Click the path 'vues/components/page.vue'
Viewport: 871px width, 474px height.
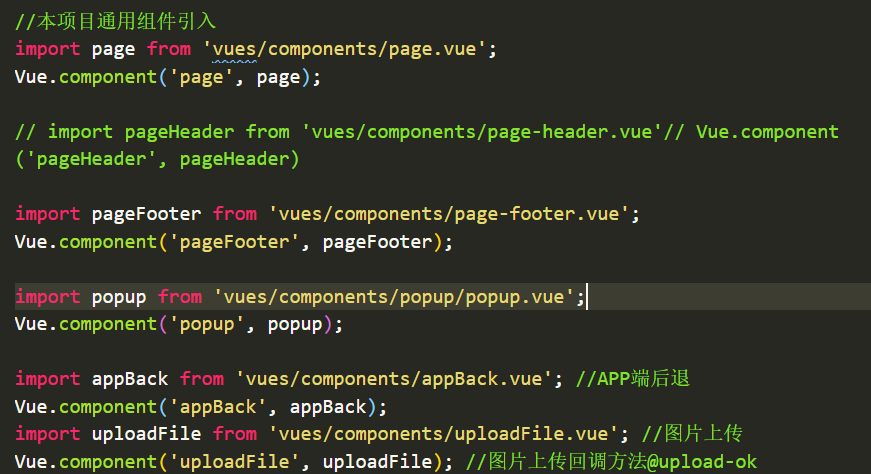pyautogui.click(x=344, y=49)
